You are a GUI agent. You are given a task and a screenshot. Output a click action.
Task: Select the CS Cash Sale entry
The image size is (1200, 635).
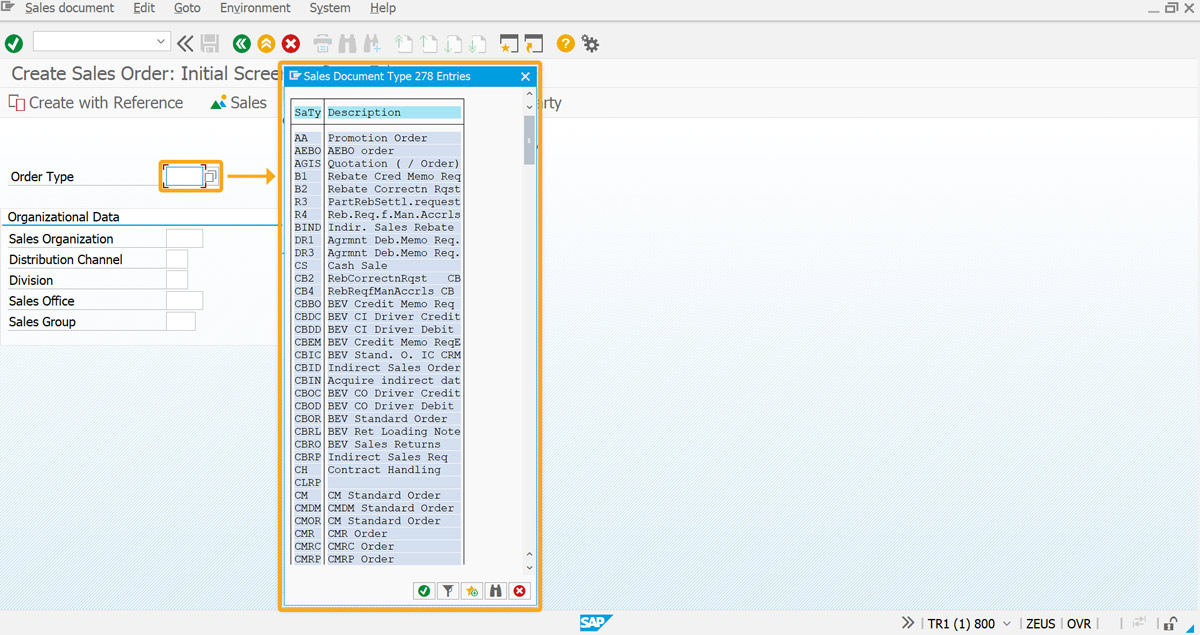tap(377, 266)
